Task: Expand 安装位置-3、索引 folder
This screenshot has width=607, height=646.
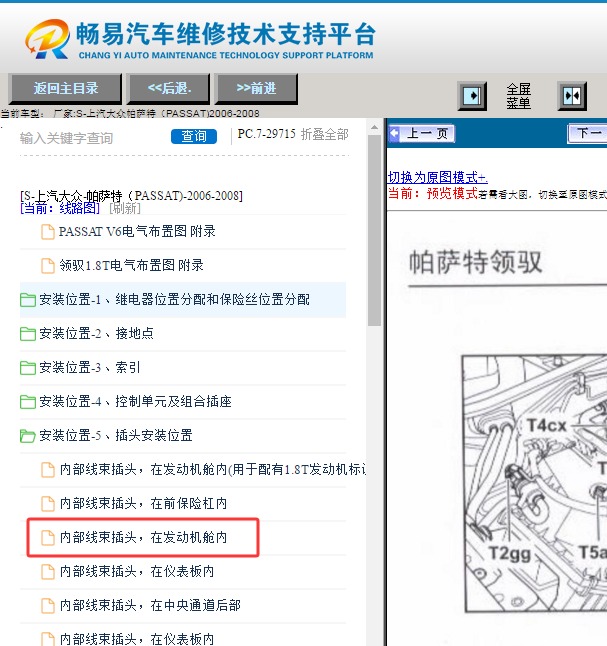Action: (90, 367)
